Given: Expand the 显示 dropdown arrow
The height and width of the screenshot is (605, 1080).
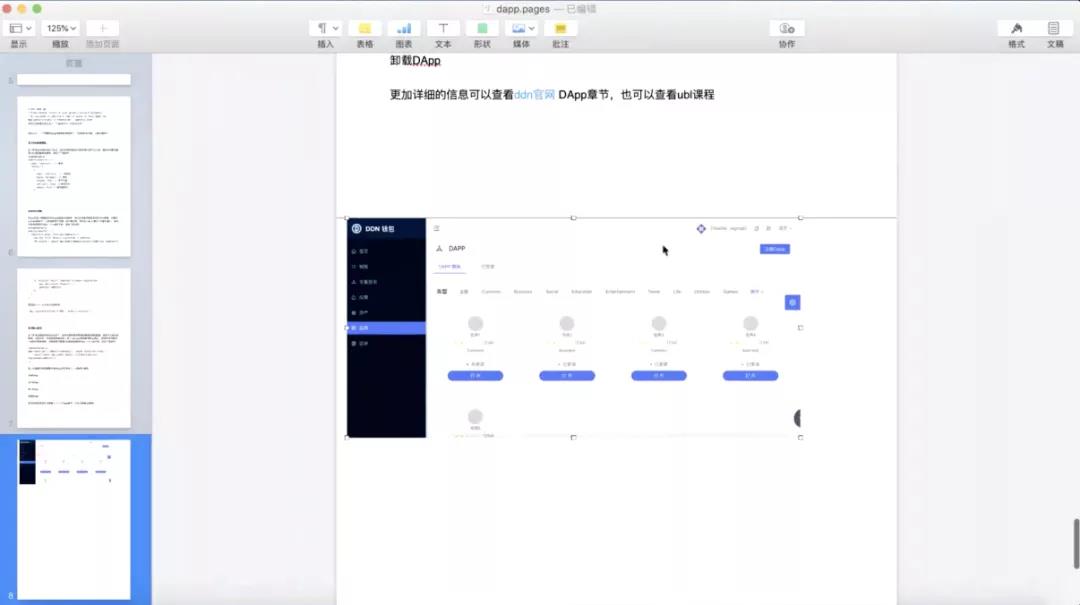Looking at the screenshot, I should pyautogui.click(x=26, y=27).
